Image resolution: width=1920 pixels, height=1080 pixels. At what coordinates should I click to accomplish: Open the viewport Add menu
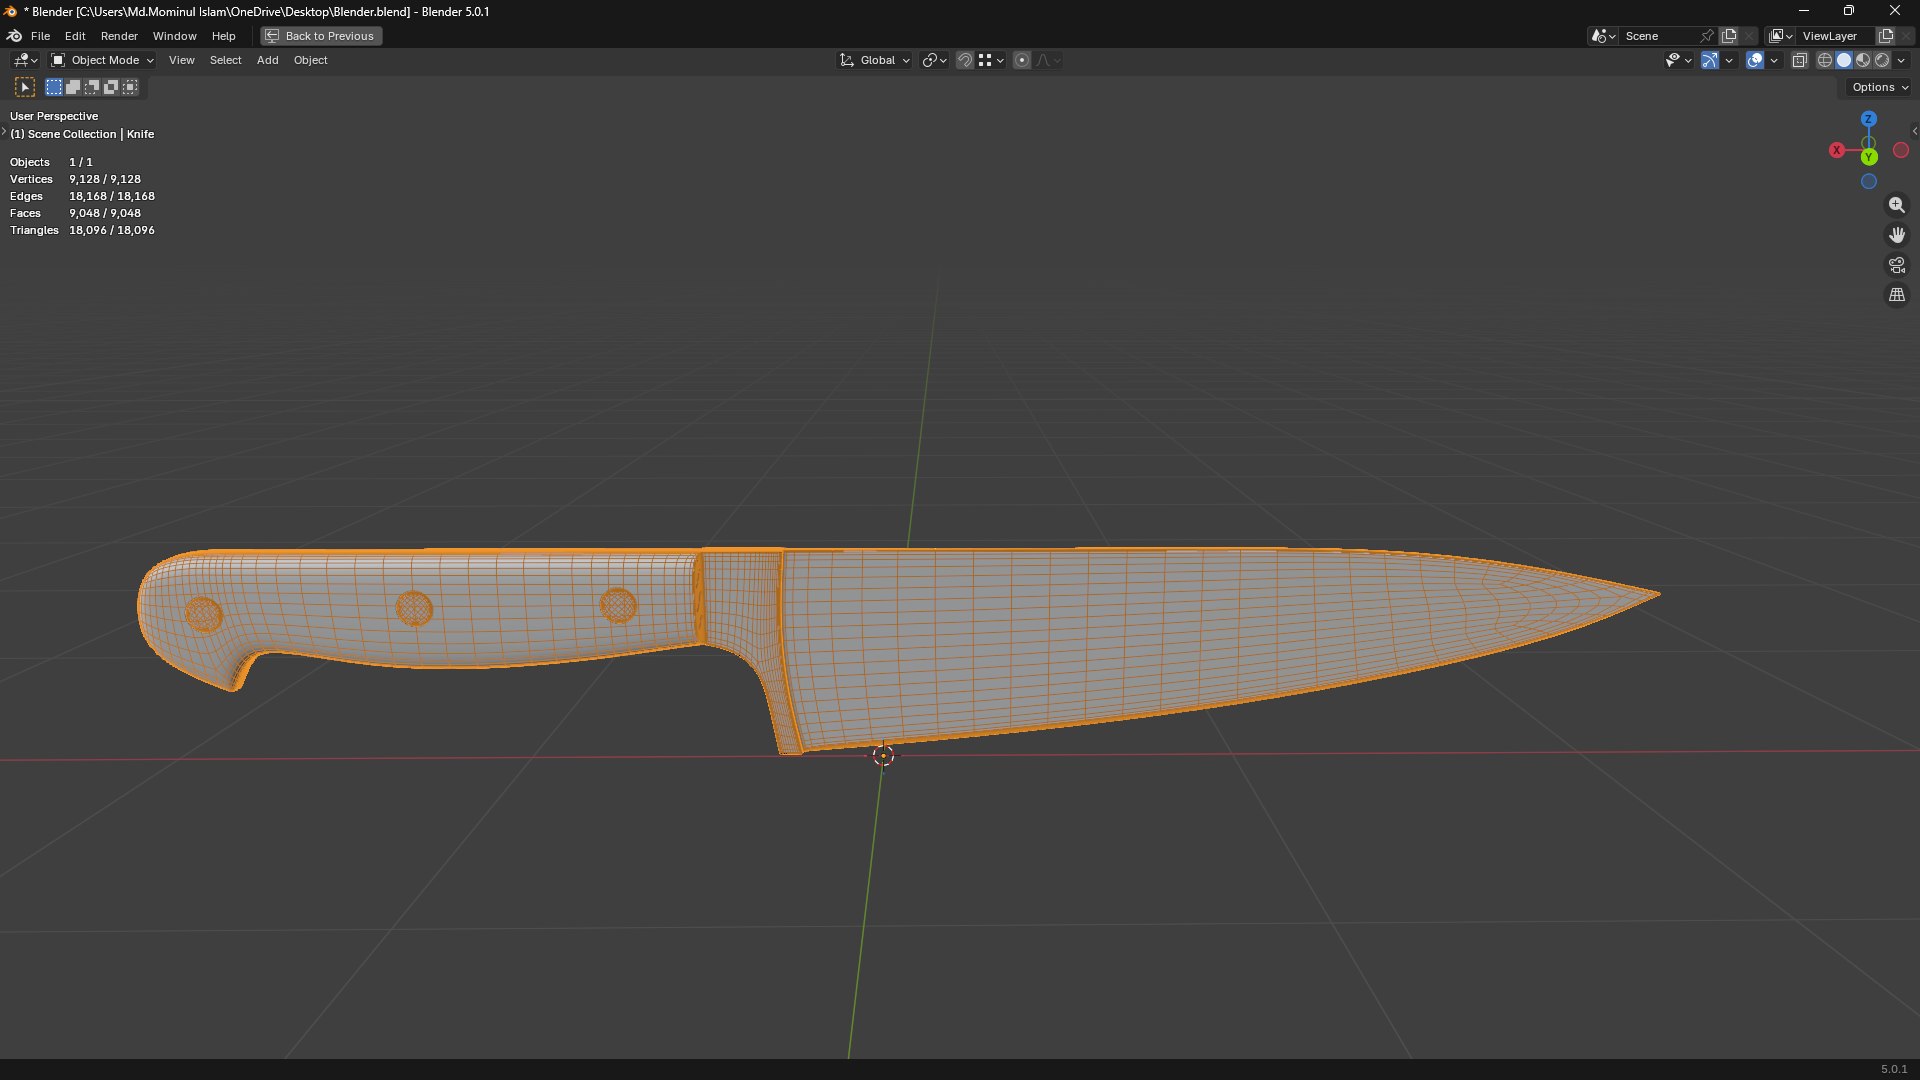point(267,60)
